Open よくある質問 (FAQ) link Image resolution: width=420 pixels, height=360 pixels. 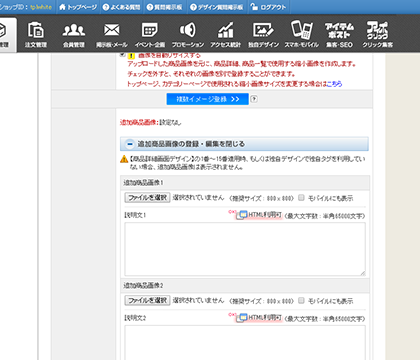point(122,7)
